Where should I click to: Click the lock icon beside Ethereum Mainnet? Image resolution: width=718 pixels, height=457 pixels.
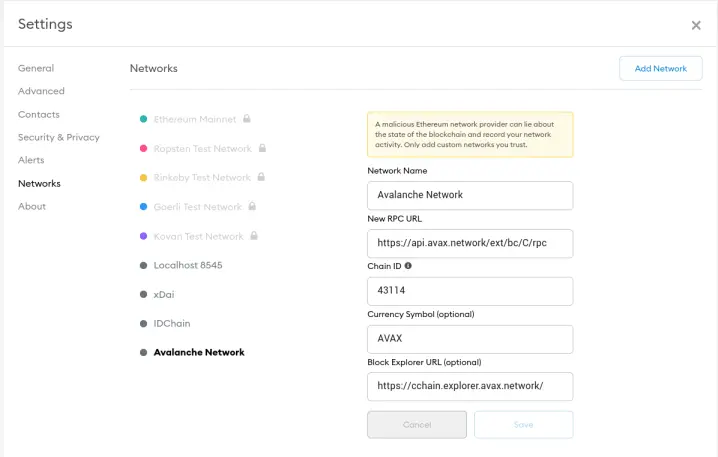tap(246, 119)
